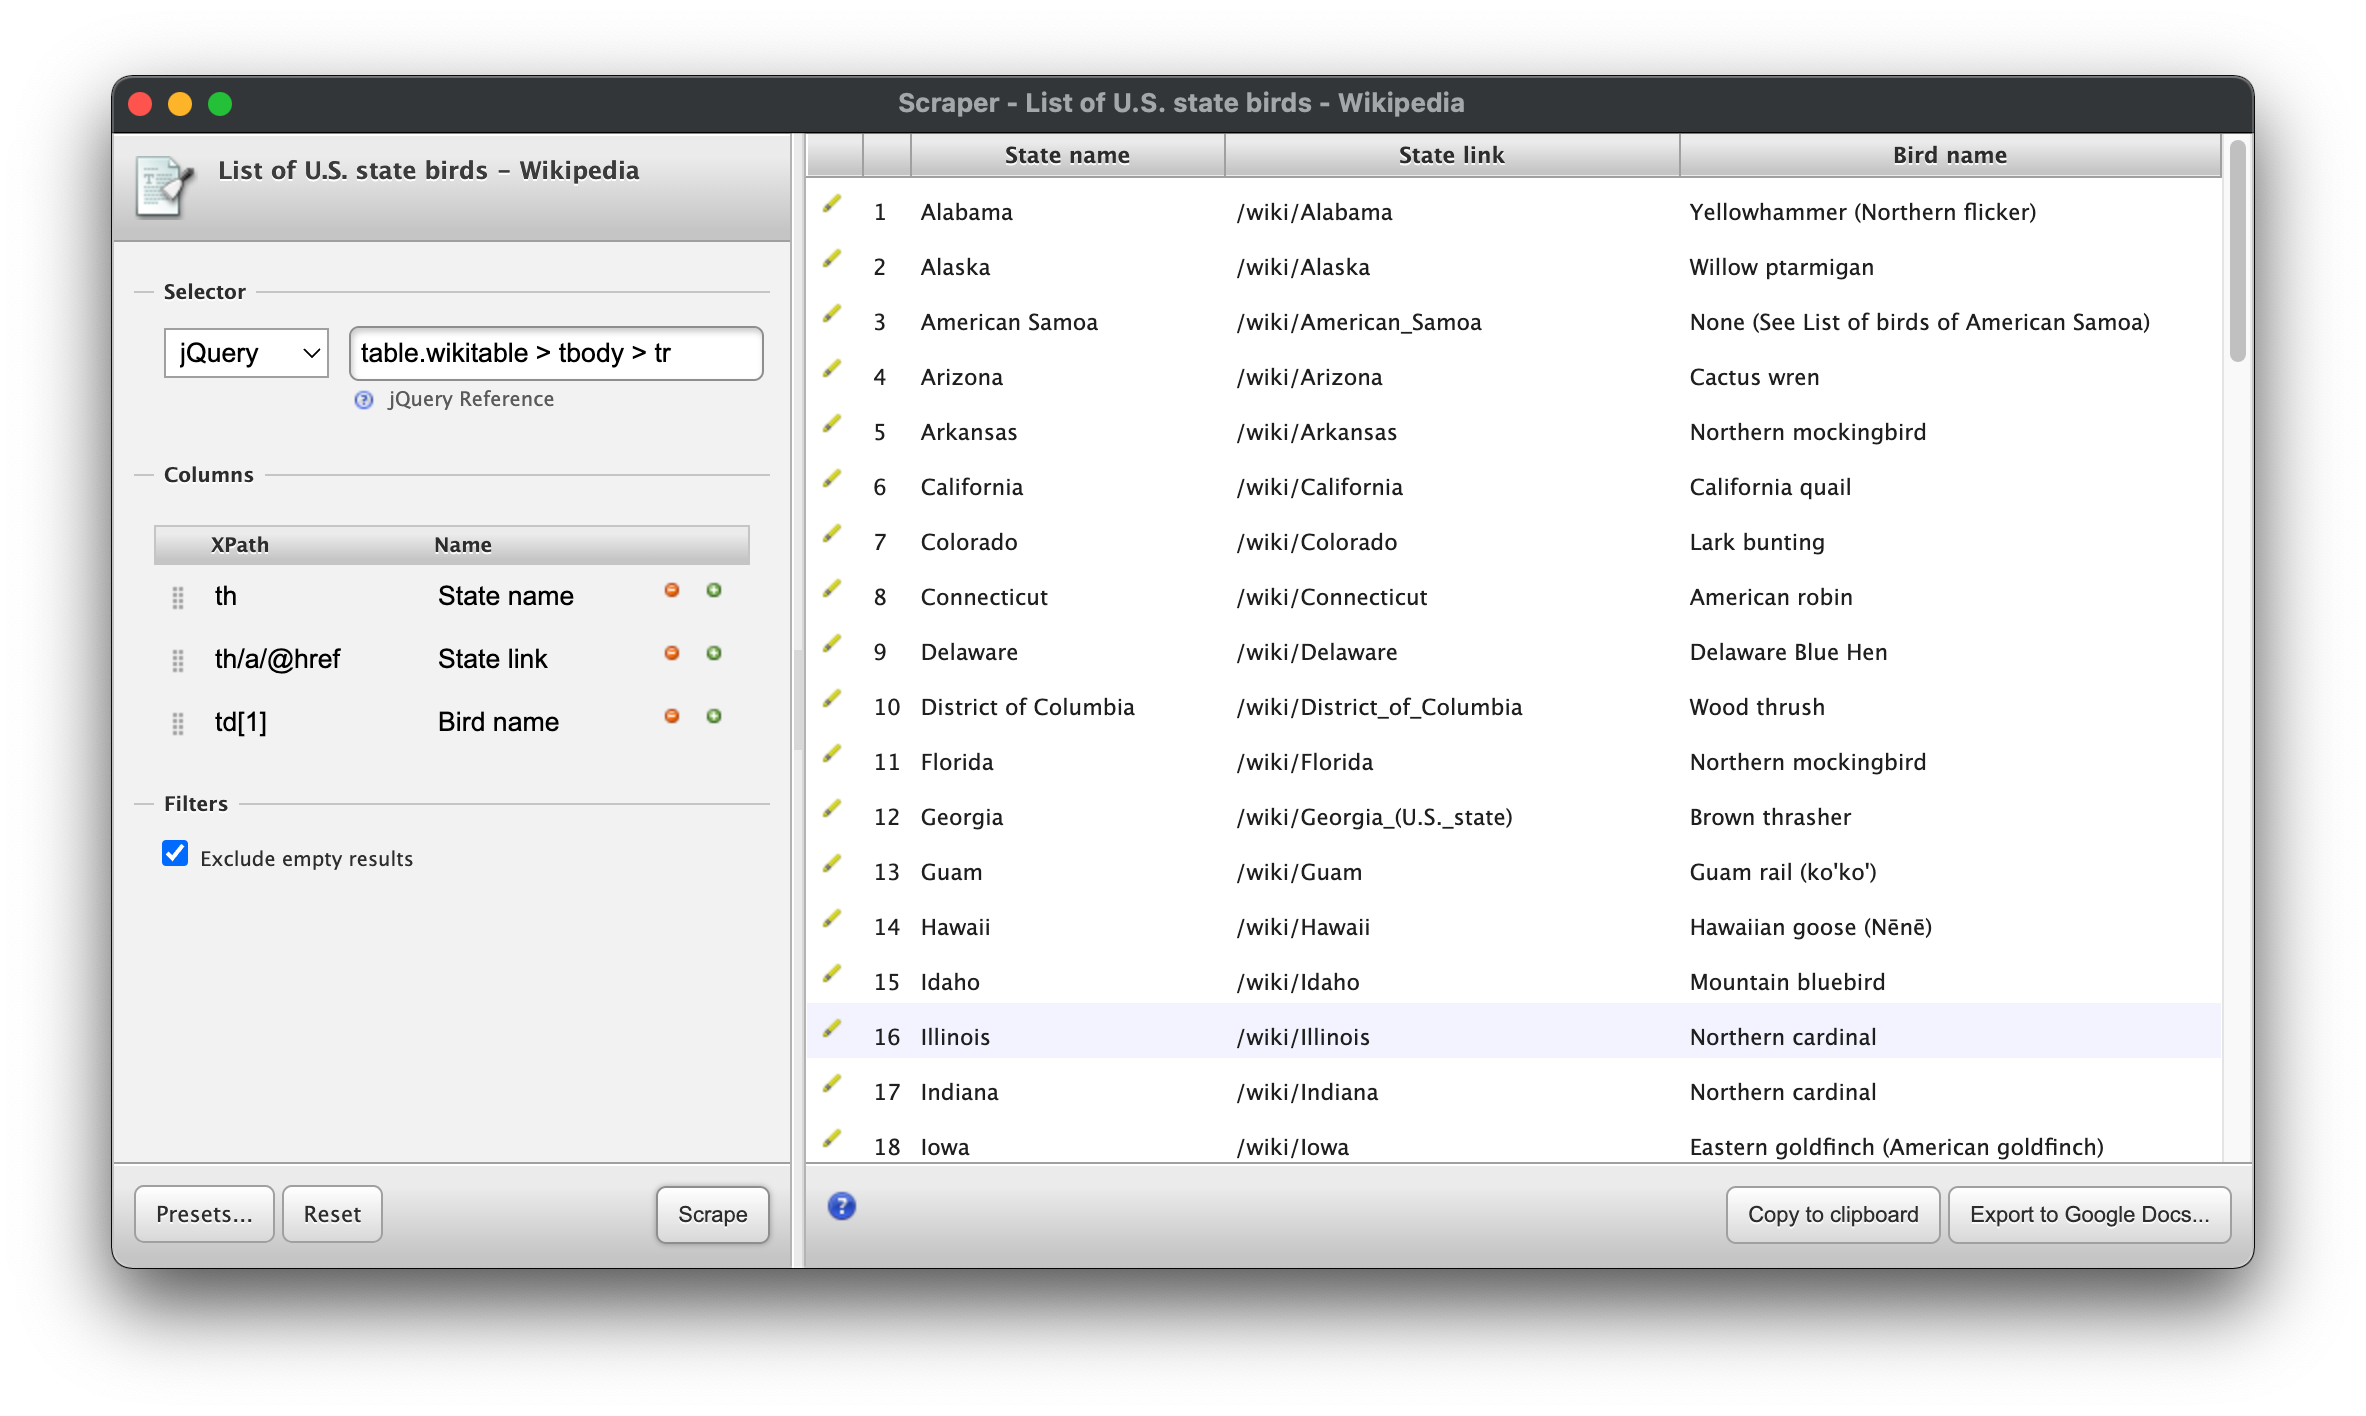Image resolution: width=2366 pixels, height=1416 pixels.
Task: Remove the Bird name column with red icon
Action: tap(672, 716)
